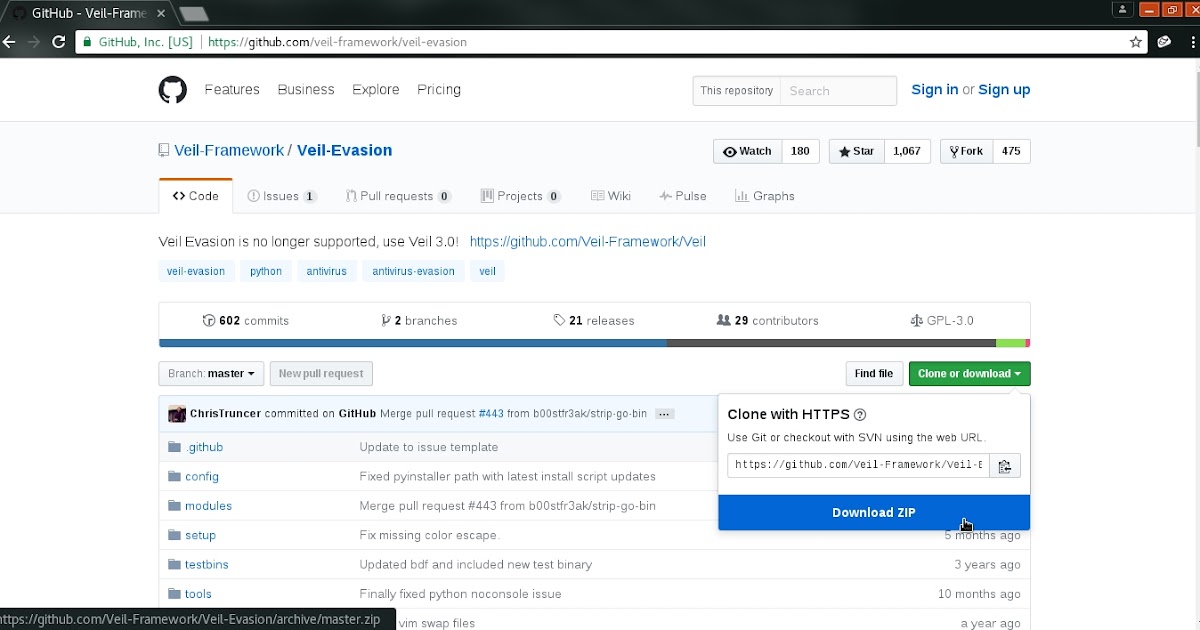
Task: Click the scales icon next to GPL-3.0
Action: (x=917, y=319)
